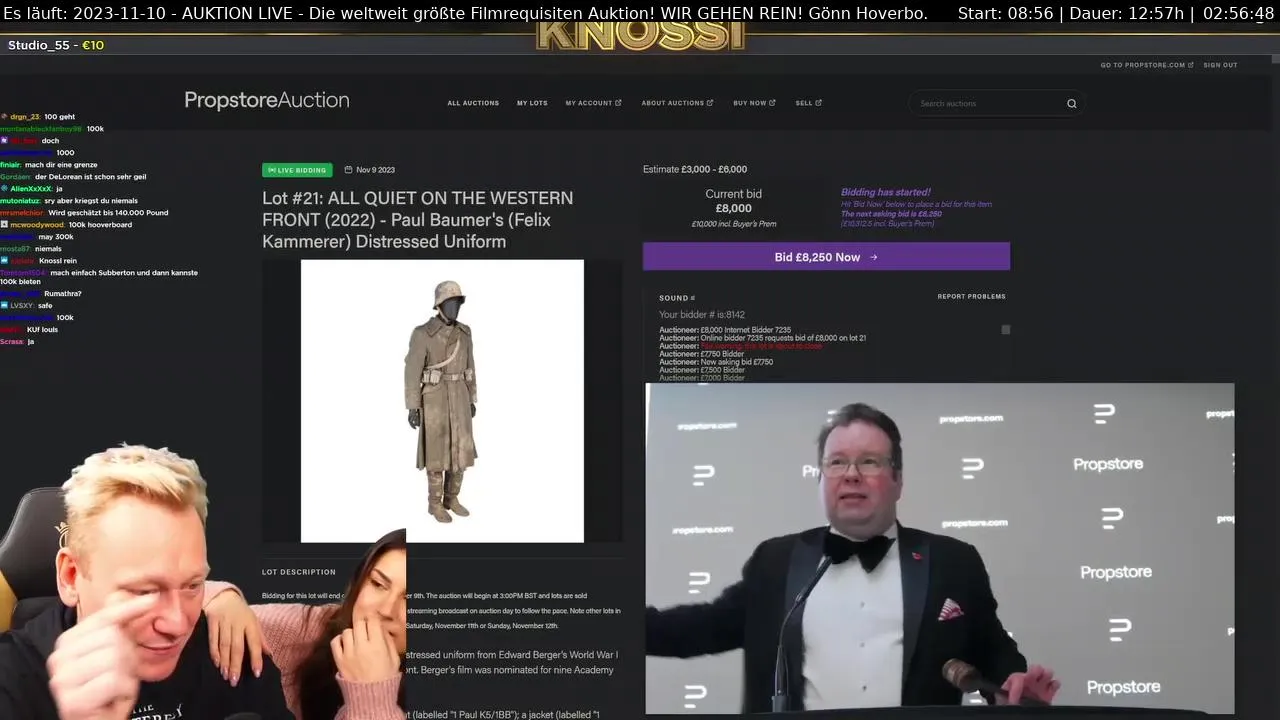Viewport: 1280px width, 720px height.
Task: Click the auctioneer live video feed
Action: point(939,548)
